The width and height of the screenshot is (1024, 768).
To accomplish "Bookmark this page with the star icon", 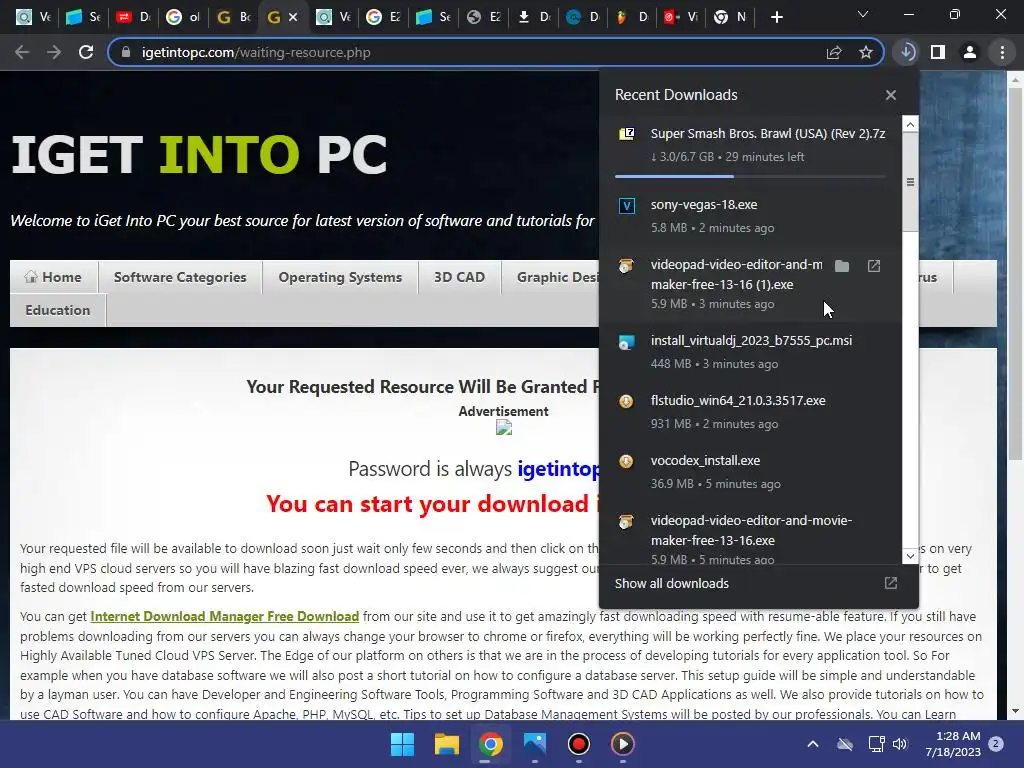I will point(866,52).
